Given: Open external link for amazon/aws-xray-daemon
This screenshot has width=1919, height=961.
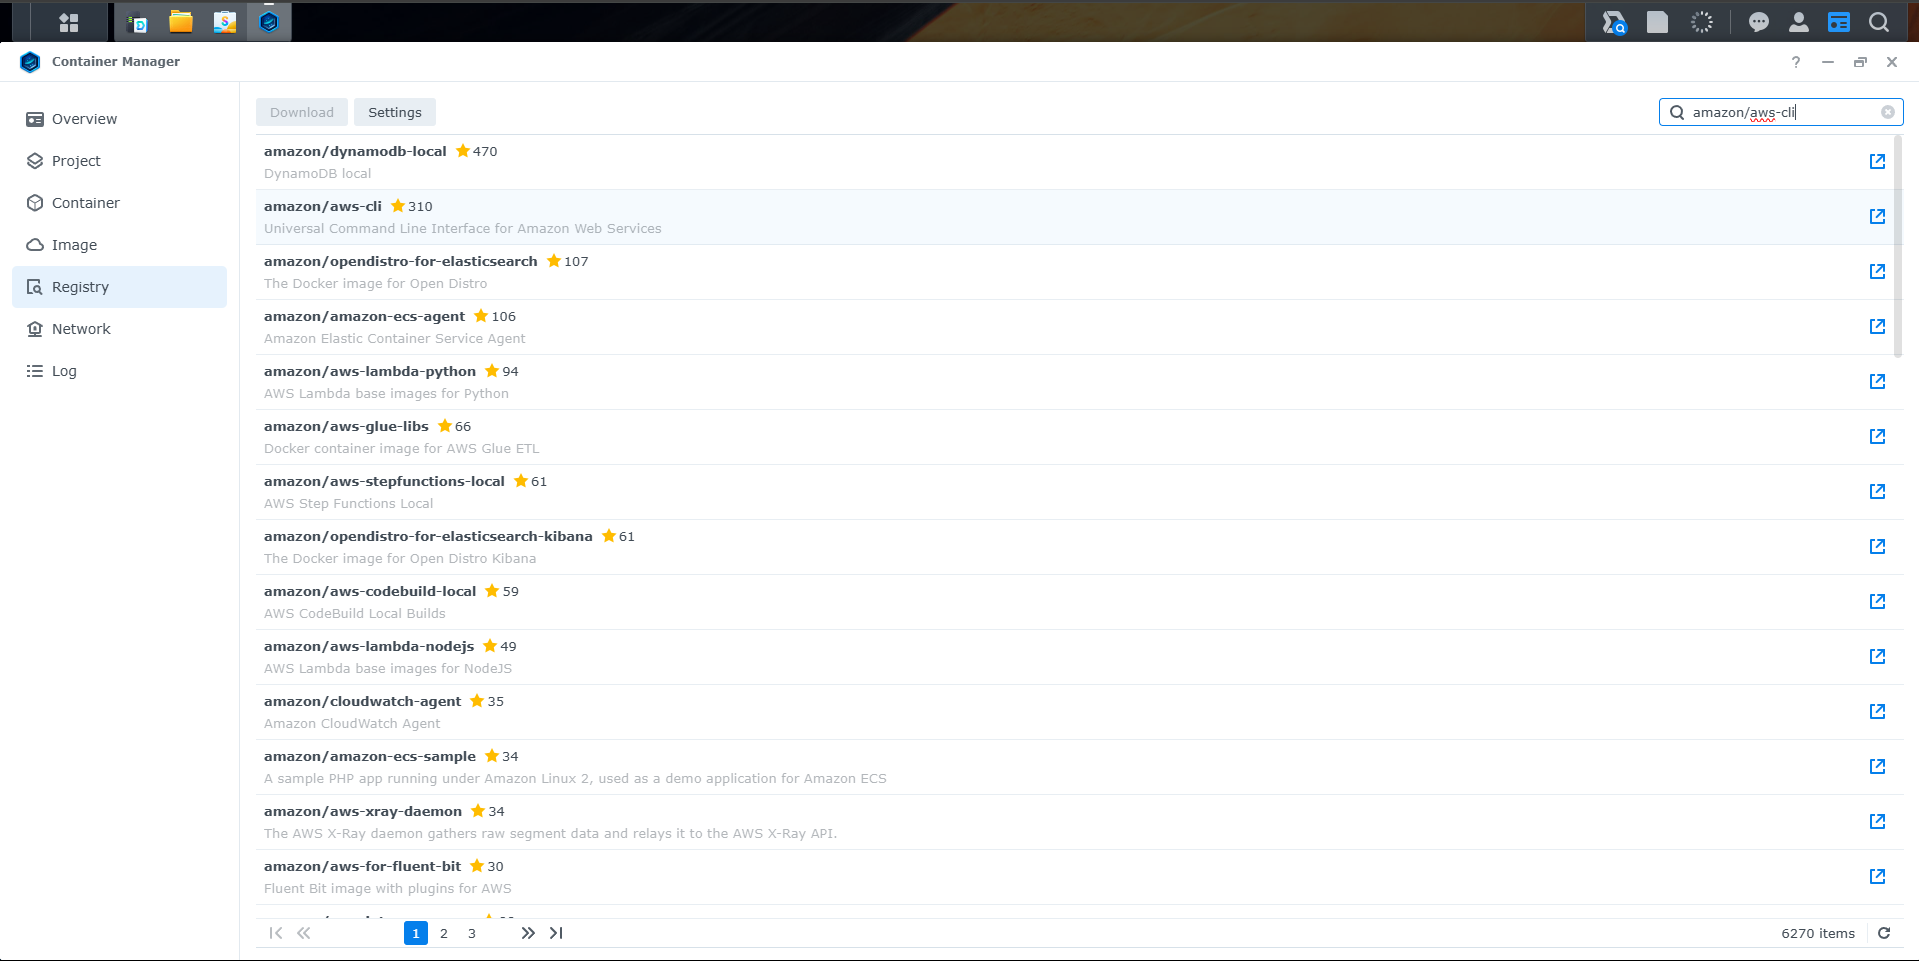Looking at the screenshot, I should coord(1877,822).
